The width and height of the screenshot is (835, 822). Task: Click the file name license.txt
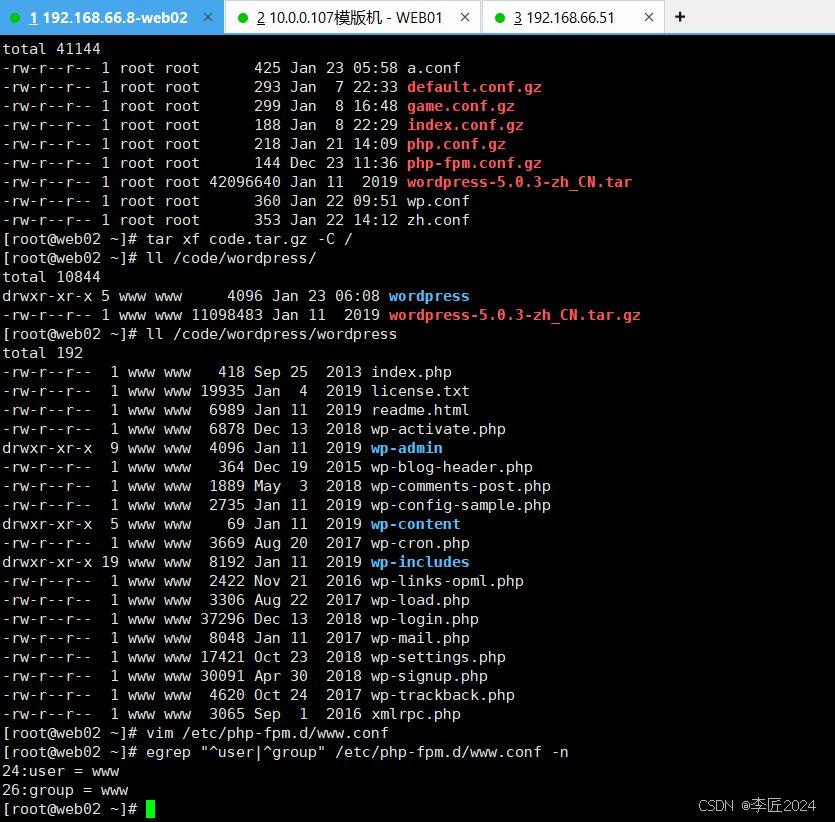click(420, 391)
